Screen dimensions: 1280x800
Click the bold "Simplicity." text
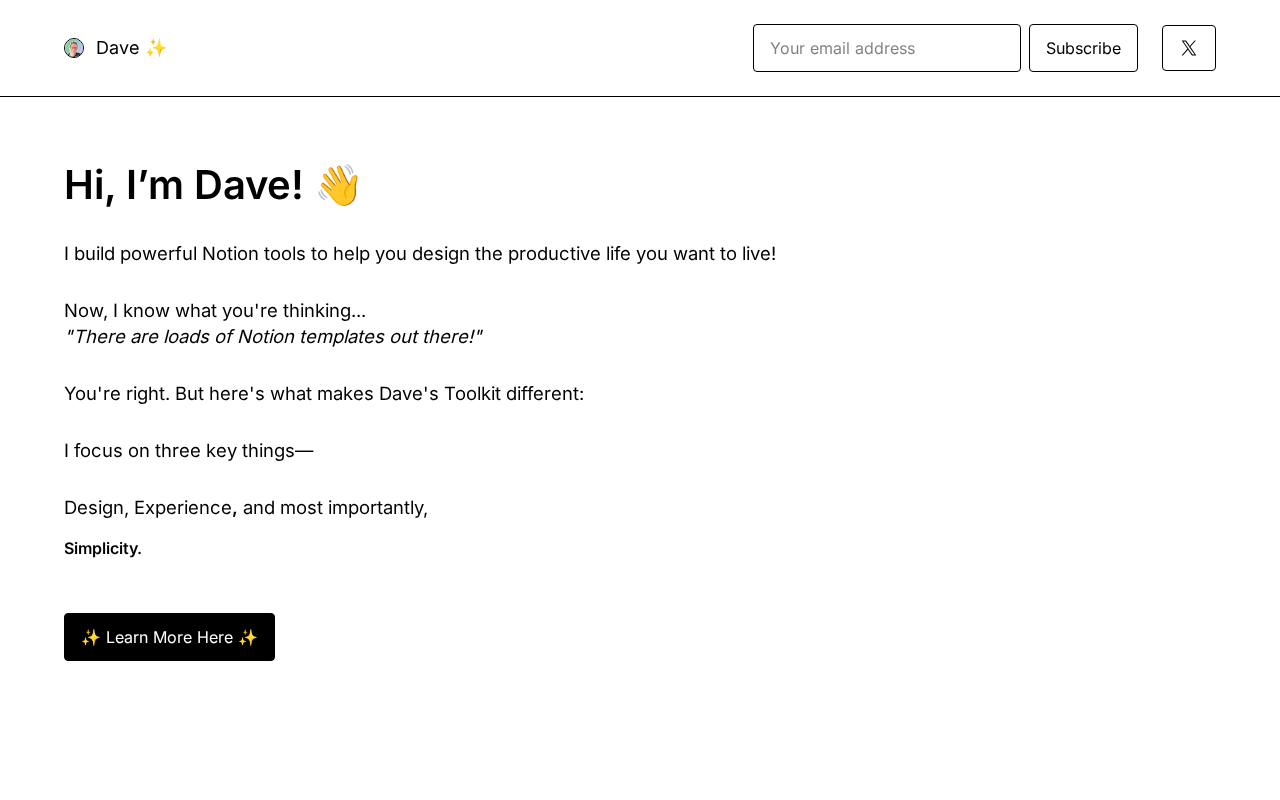click(x=103, y=548)
